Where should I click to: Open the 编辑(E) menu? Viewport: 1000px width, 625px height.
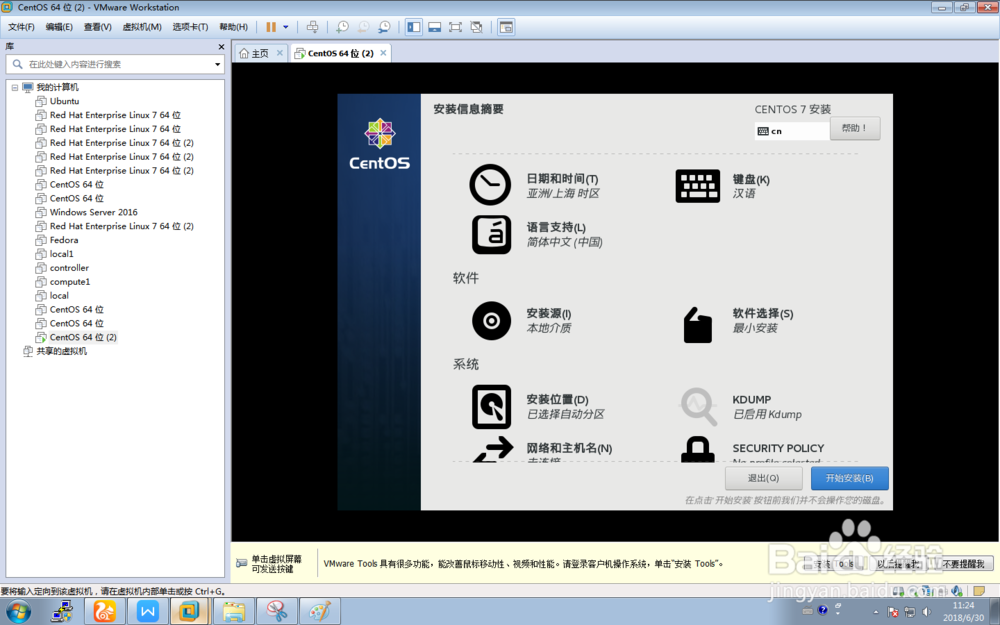pos(59,27)
